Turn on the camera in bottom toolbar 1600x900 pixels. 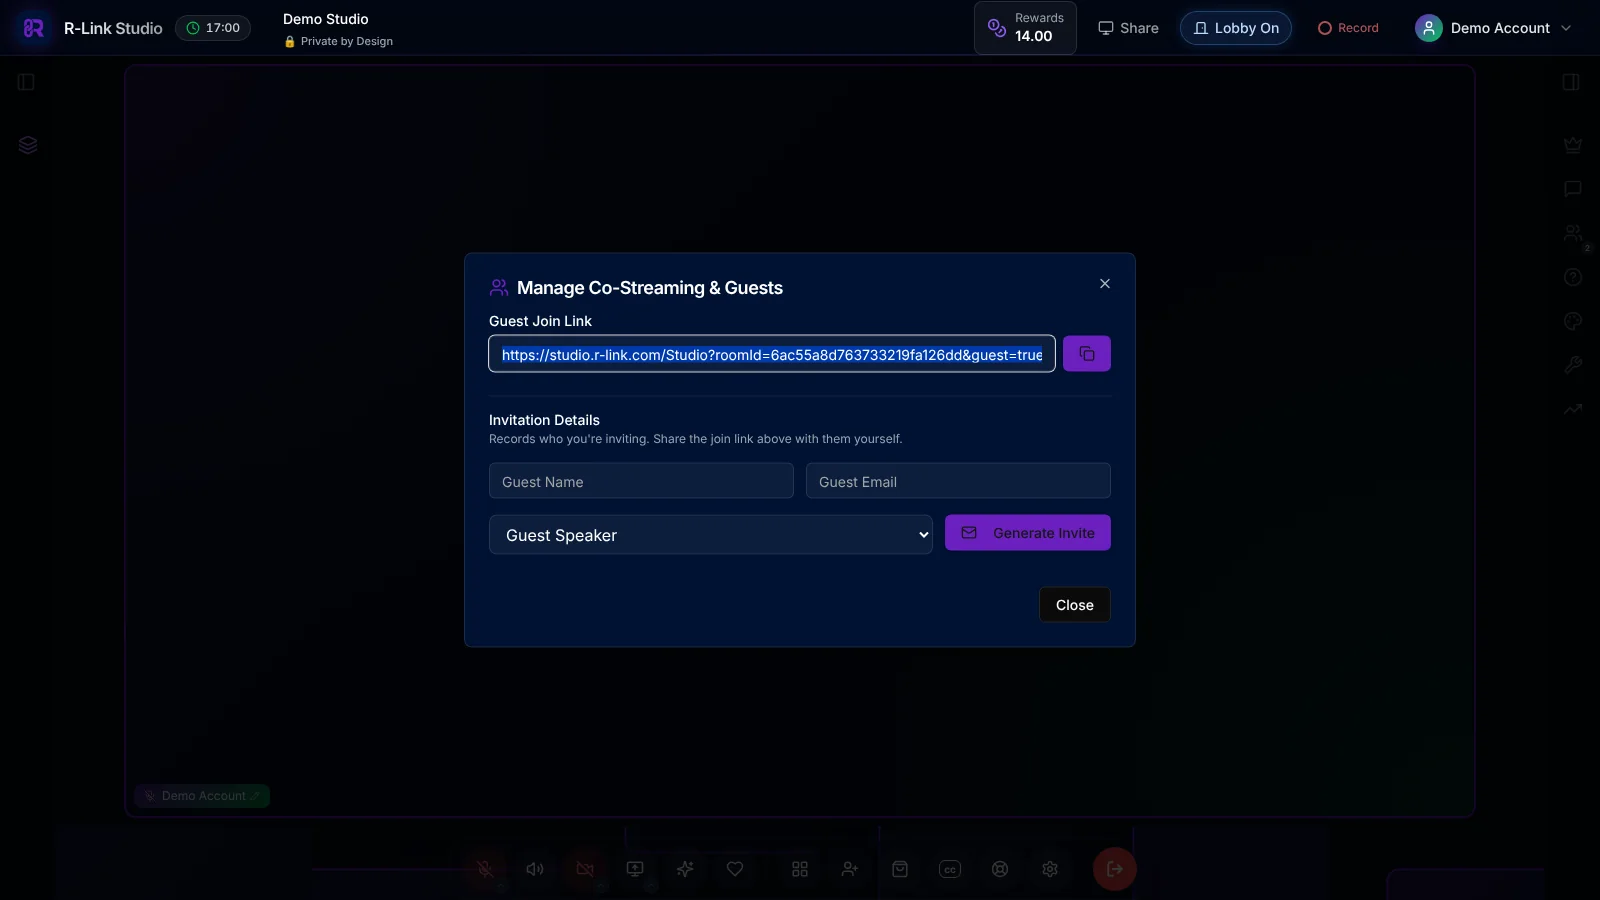pos(585,869)
